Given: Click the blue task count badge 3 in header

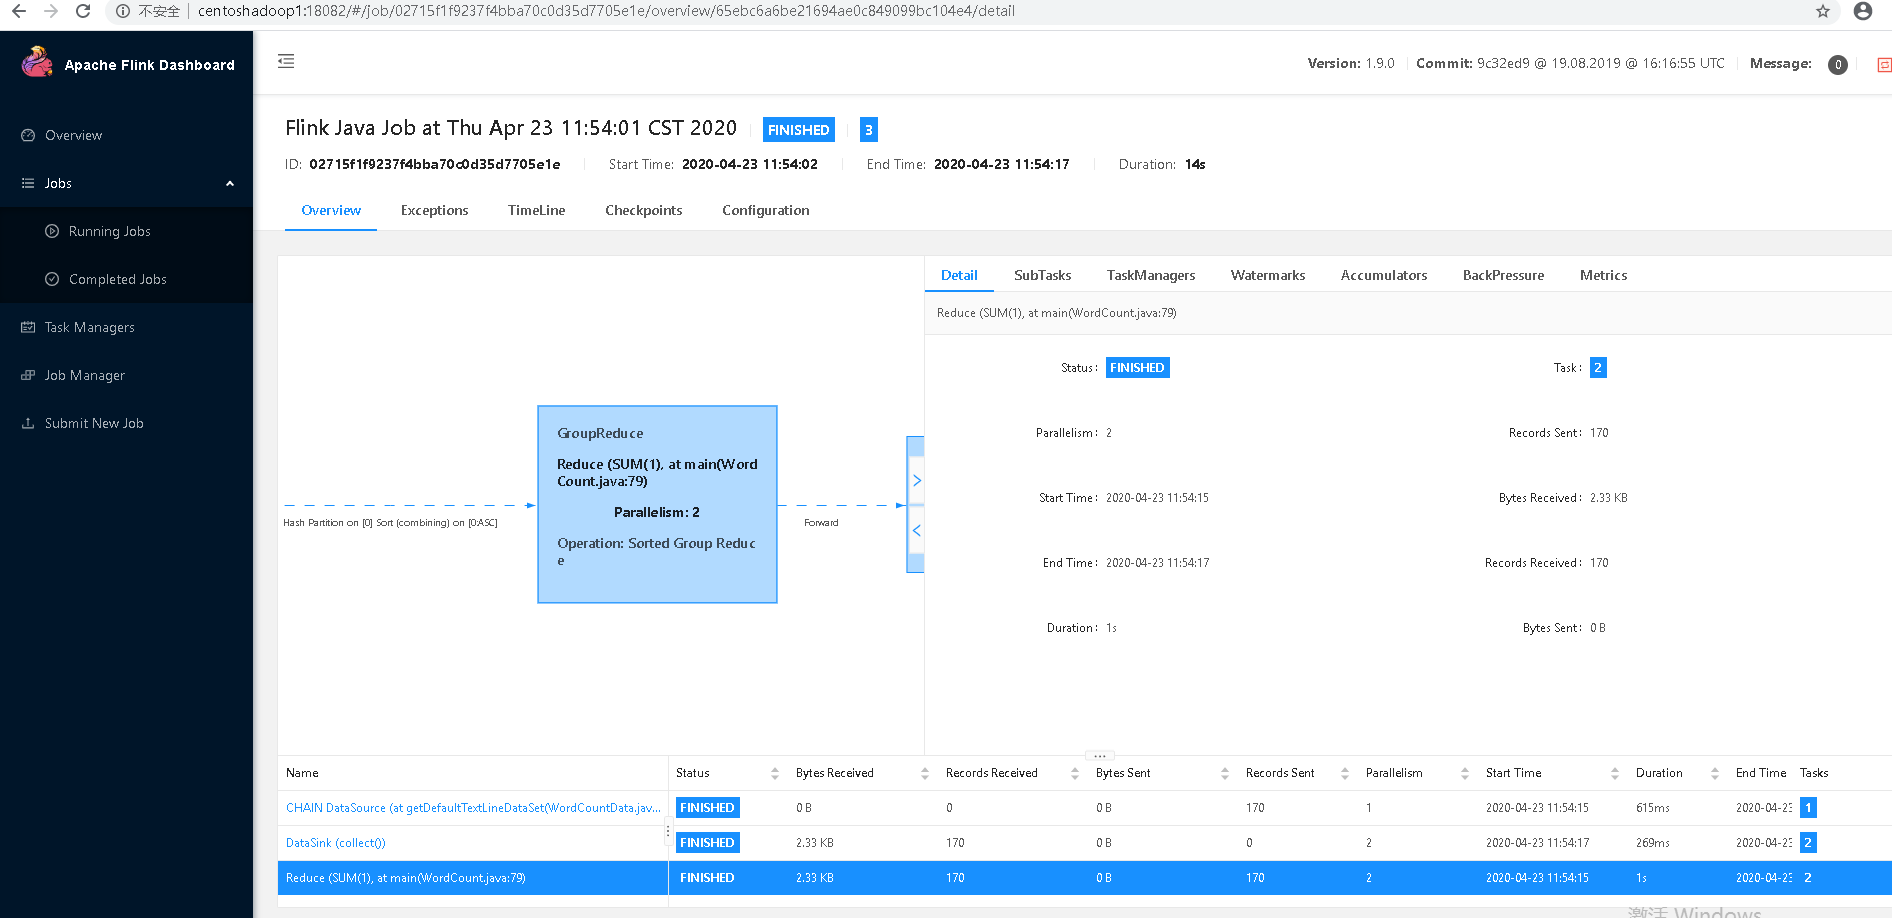Looking at the screenshot, I should [869, 130].
